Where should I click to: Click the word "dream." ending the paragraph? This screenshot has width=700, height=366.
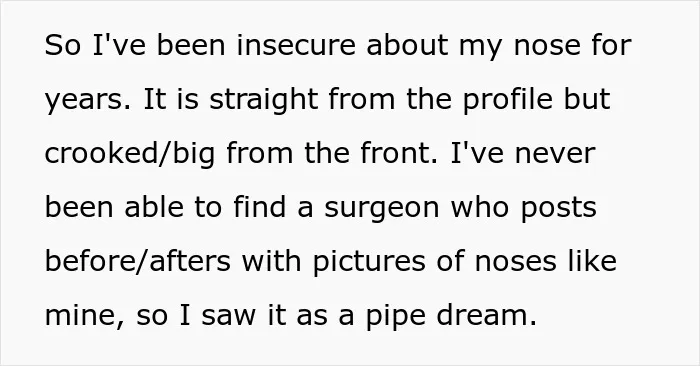(486, 315)
